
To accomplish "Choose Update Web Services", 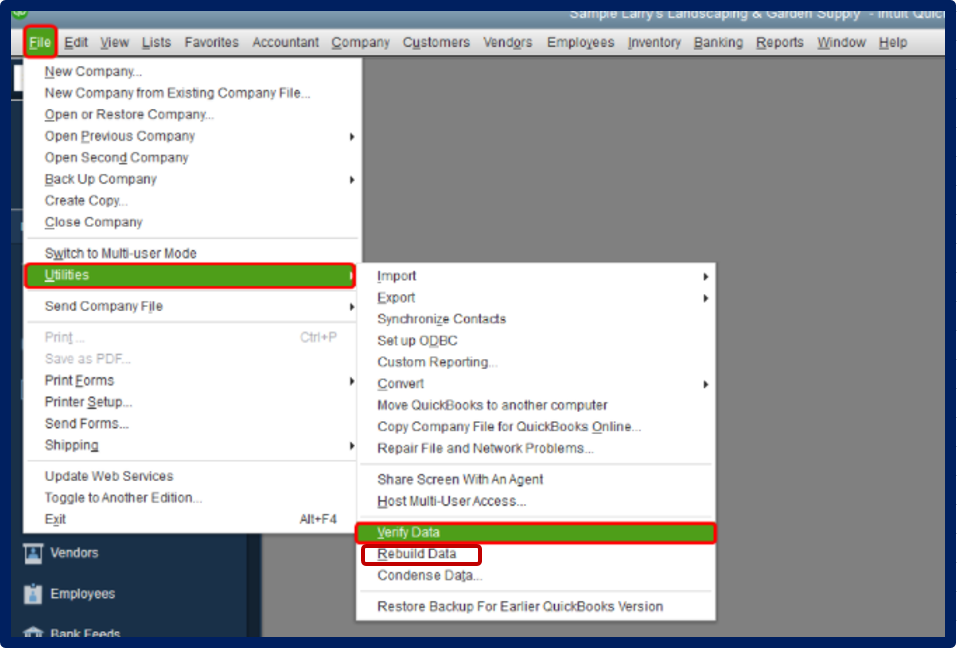I will [x=190, y=476].
